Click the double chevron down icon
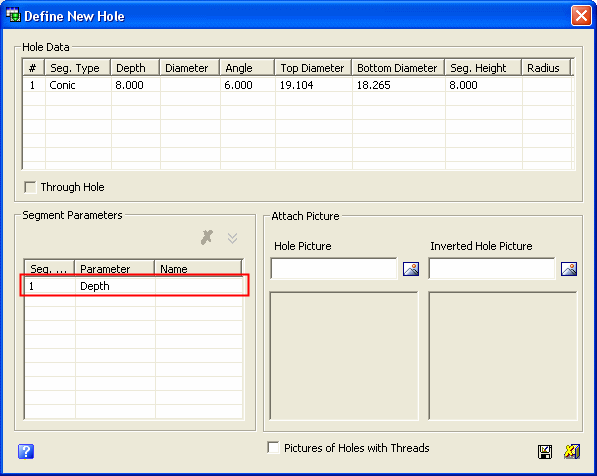The width and height of the screenshot is (597, 476). [x=232, y=238]
